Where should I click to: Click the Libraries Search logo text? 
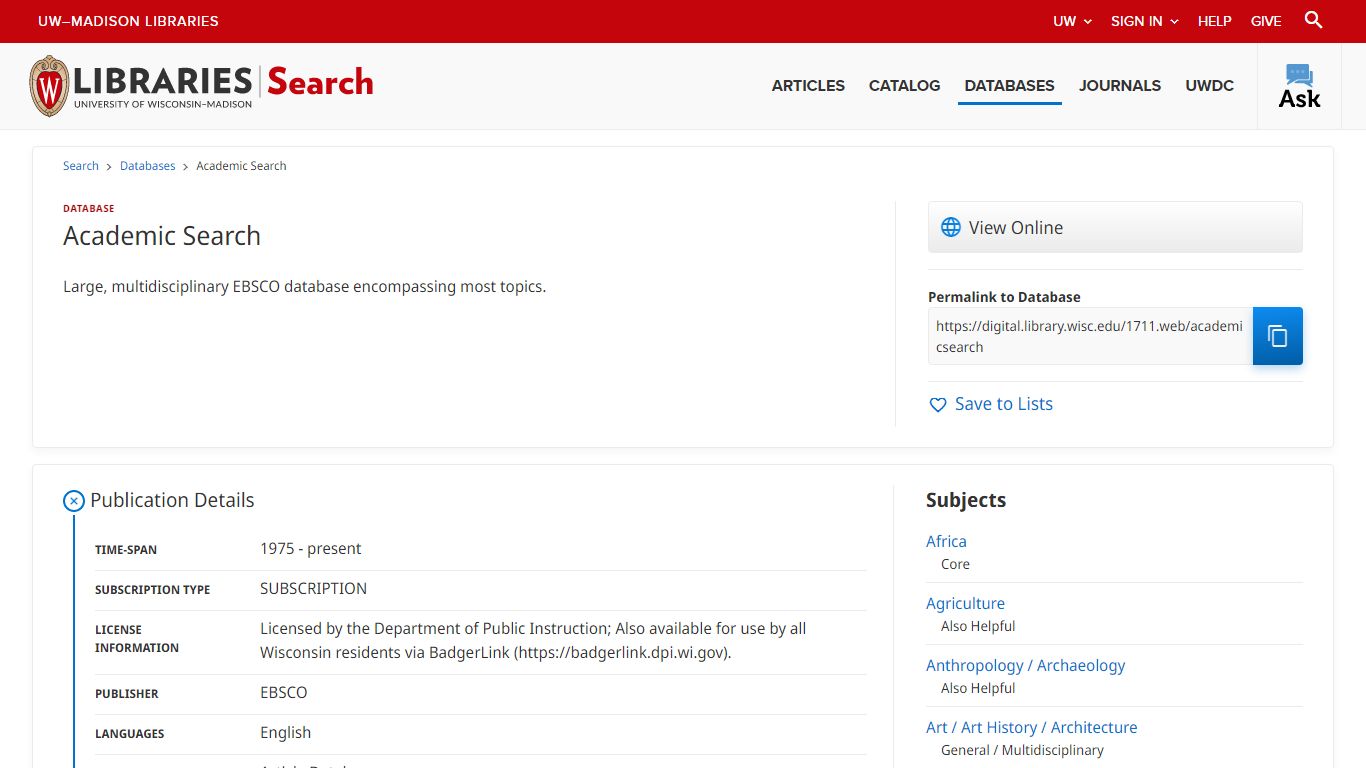coord(223,85)
